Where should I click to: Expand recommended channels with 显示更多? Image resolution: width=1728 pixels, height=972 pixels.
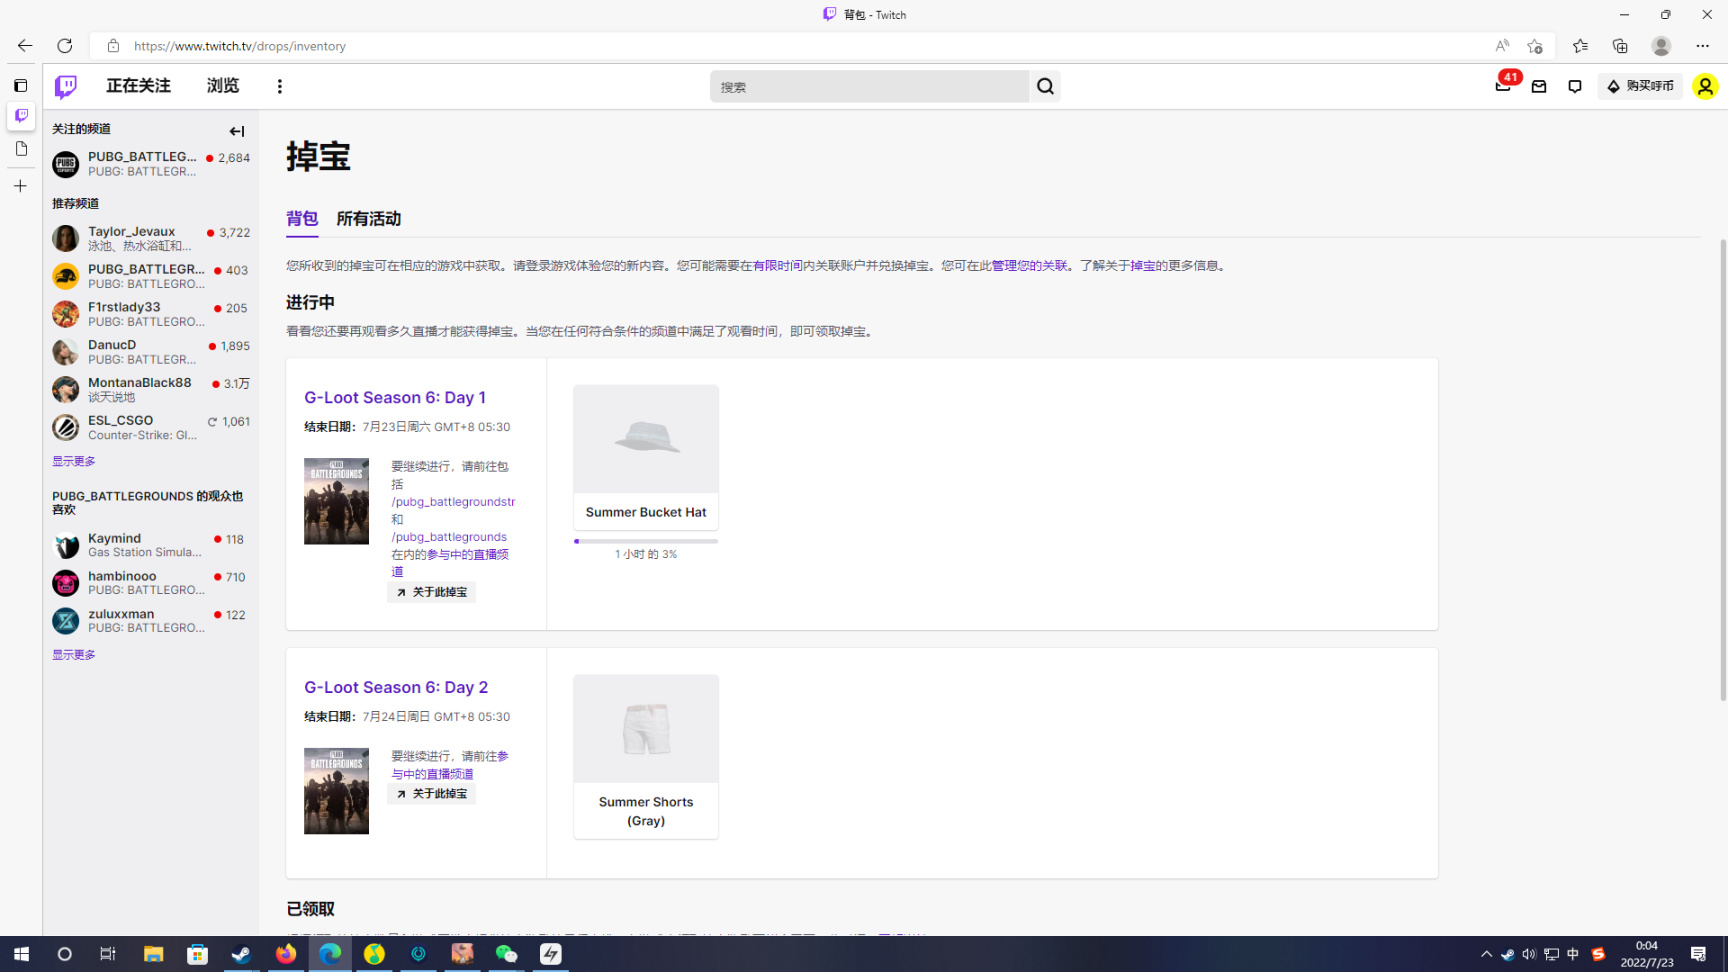[74, 461]
